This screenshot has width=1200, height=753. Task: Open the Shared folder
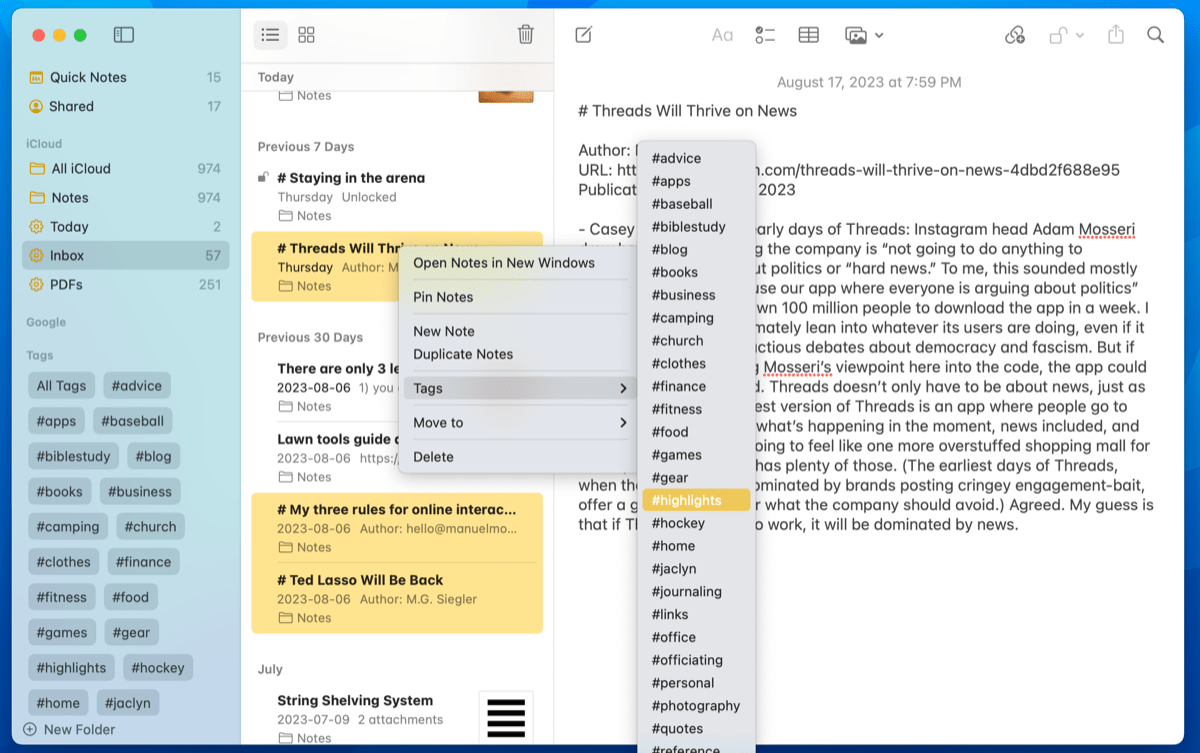(125, 106)
